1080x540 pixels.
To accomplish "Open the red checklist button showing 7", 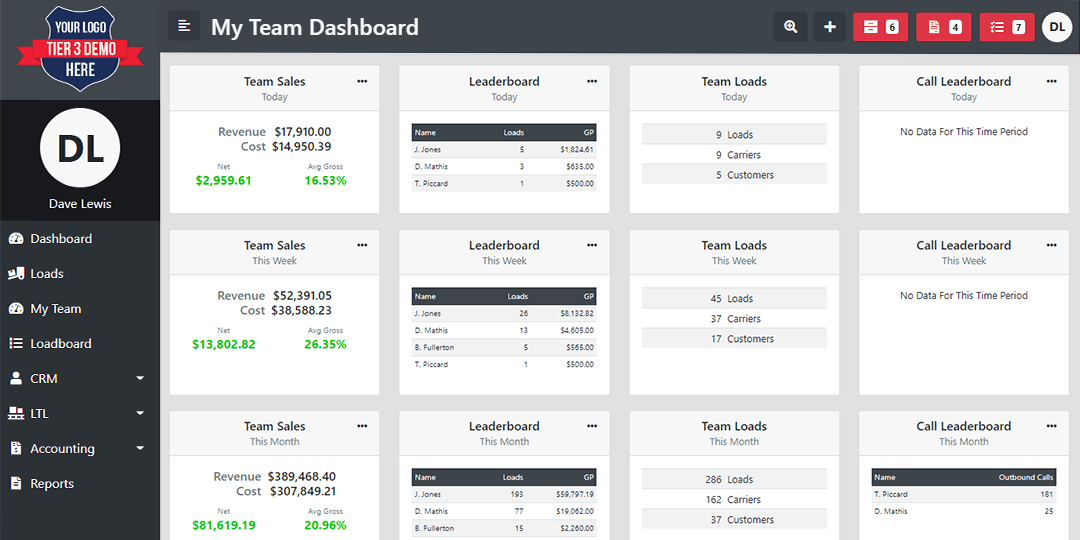I will pyautogui.click(x=1007, y=27).
